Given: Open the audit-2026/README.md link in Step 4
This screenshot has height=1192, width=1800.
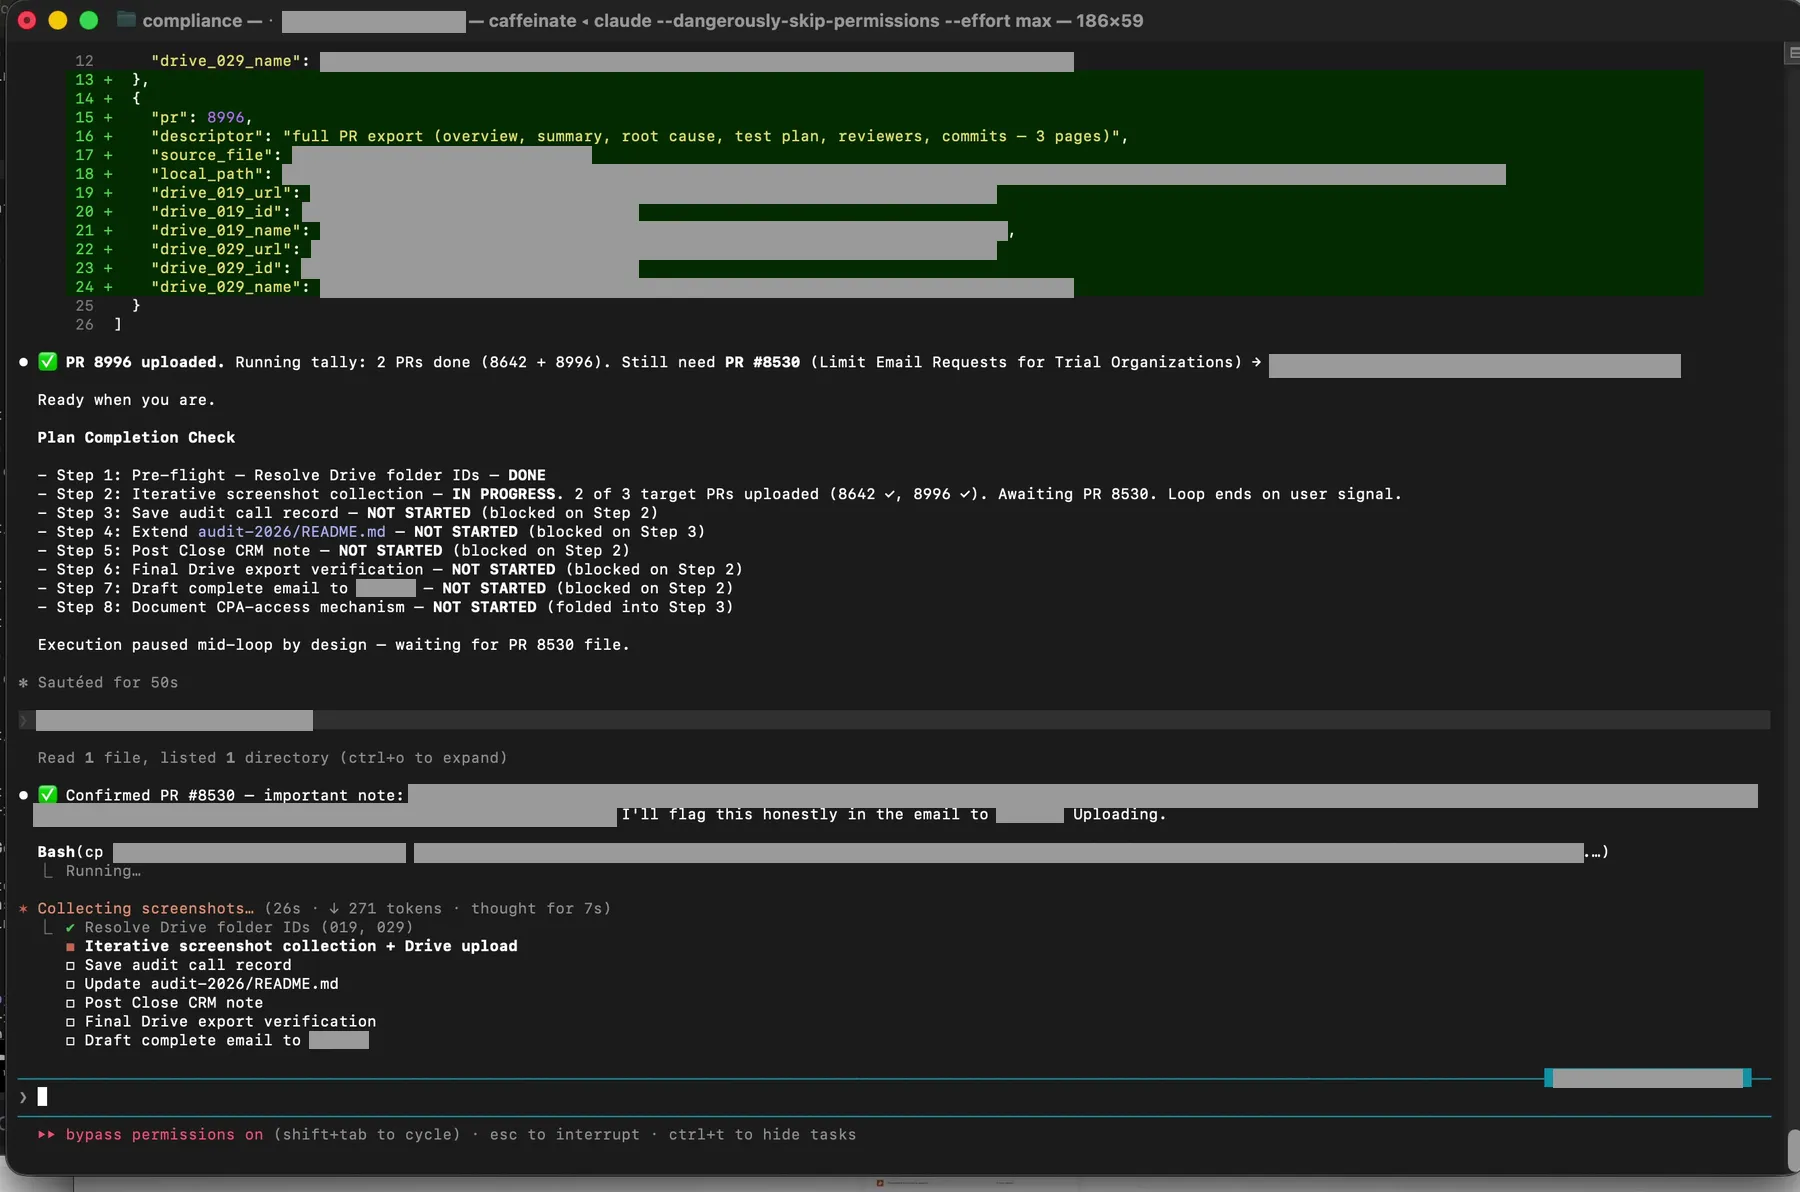Looking at the screenshot, I should click(291, 532).
